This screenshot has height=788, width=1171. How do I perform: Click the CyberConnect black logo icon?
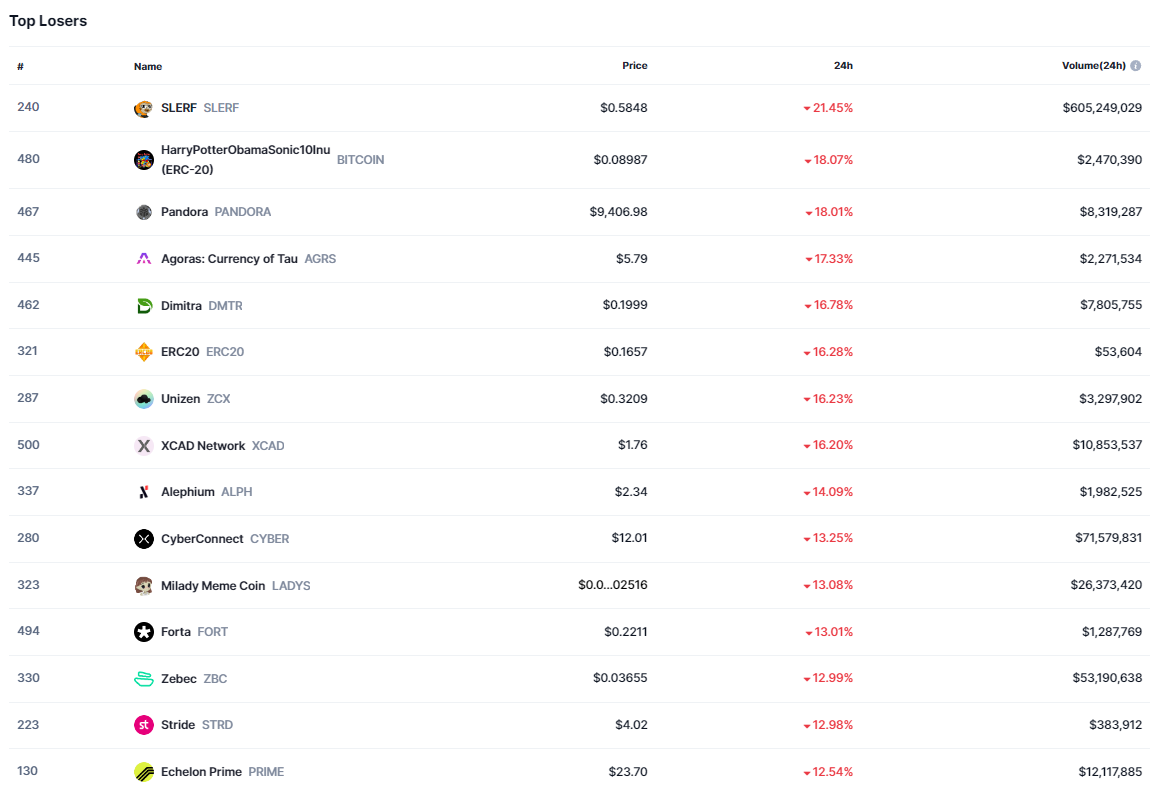pos(144,539)
